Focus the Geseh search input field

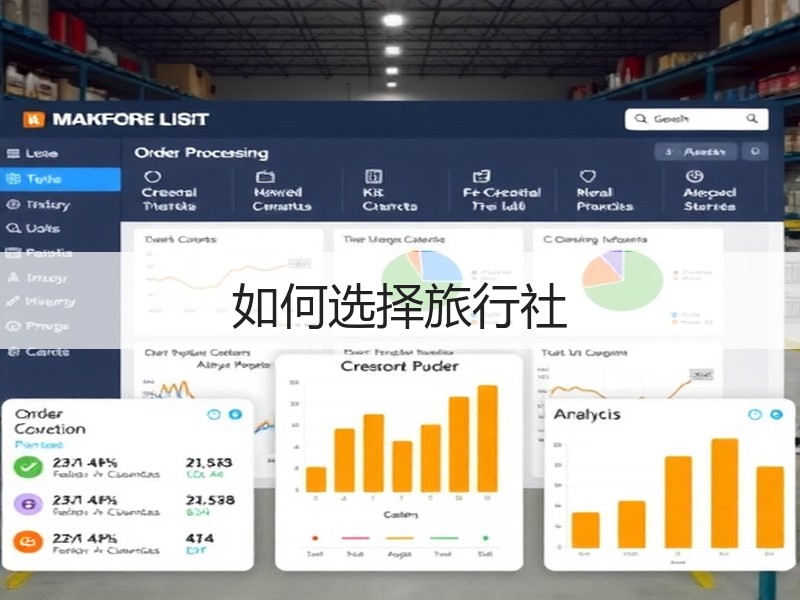(696, 119)
